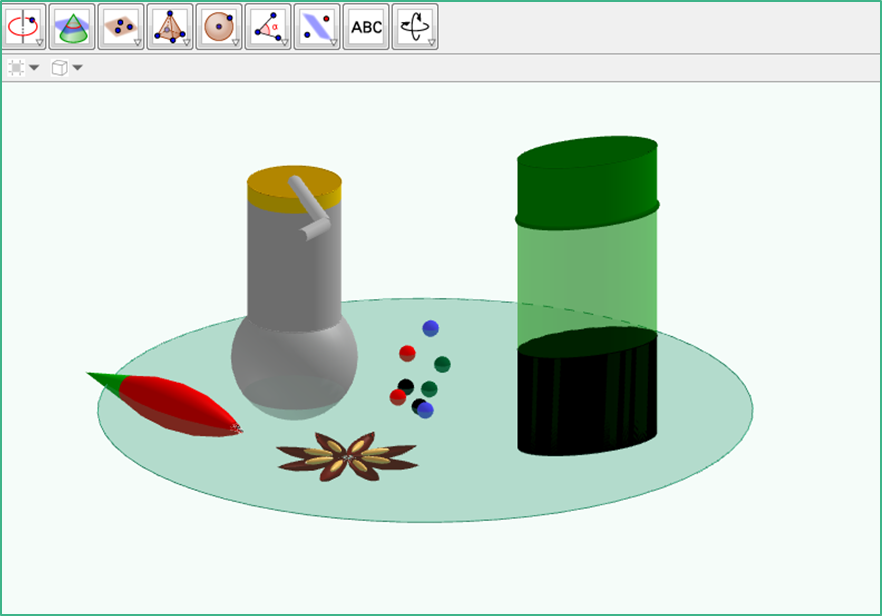
Task: Click the gold lid of the grinder
Action: [x=294, y=188]
